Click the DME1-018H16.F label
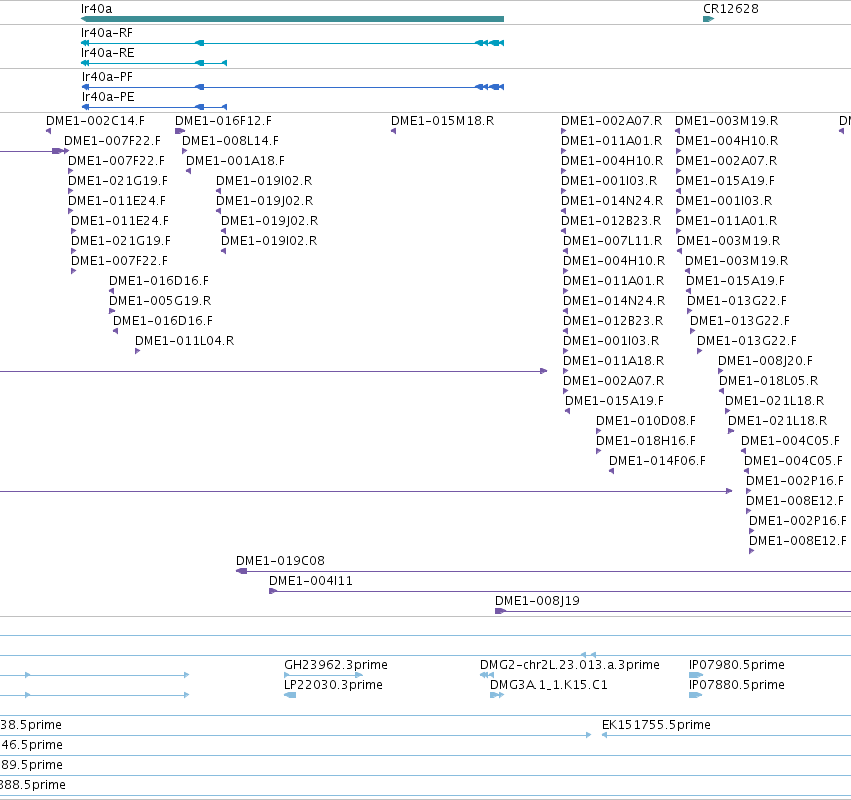Screen dimensions: 851x800 click(x=645, y=441)
